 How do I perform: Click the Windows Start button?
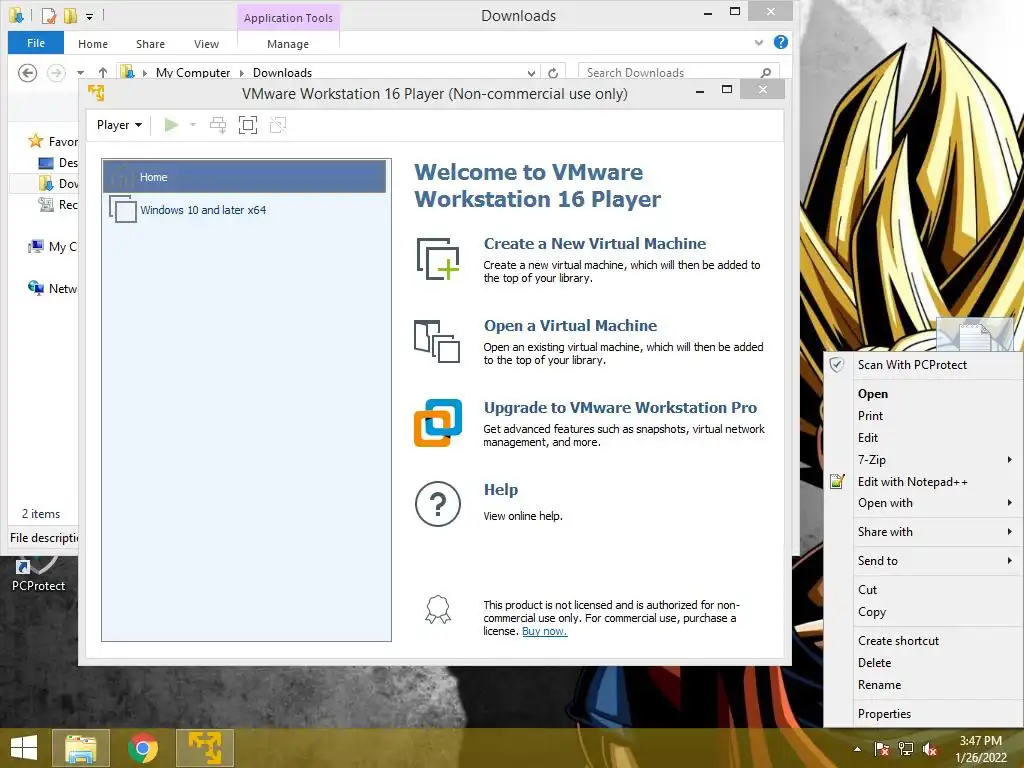click(x=24, y=748)
